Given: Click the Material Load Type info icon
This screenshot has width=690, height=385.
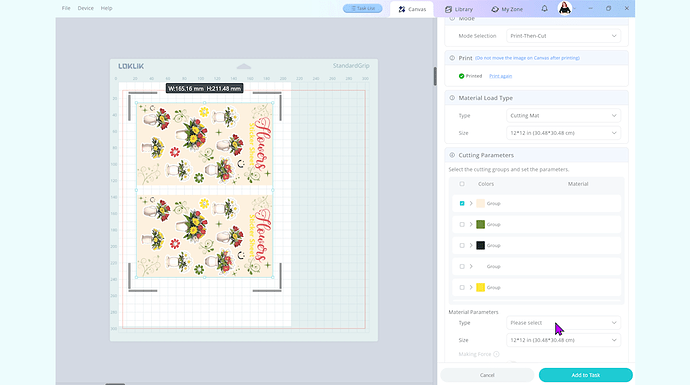Looking at the screenshot, I should (452, 98).
